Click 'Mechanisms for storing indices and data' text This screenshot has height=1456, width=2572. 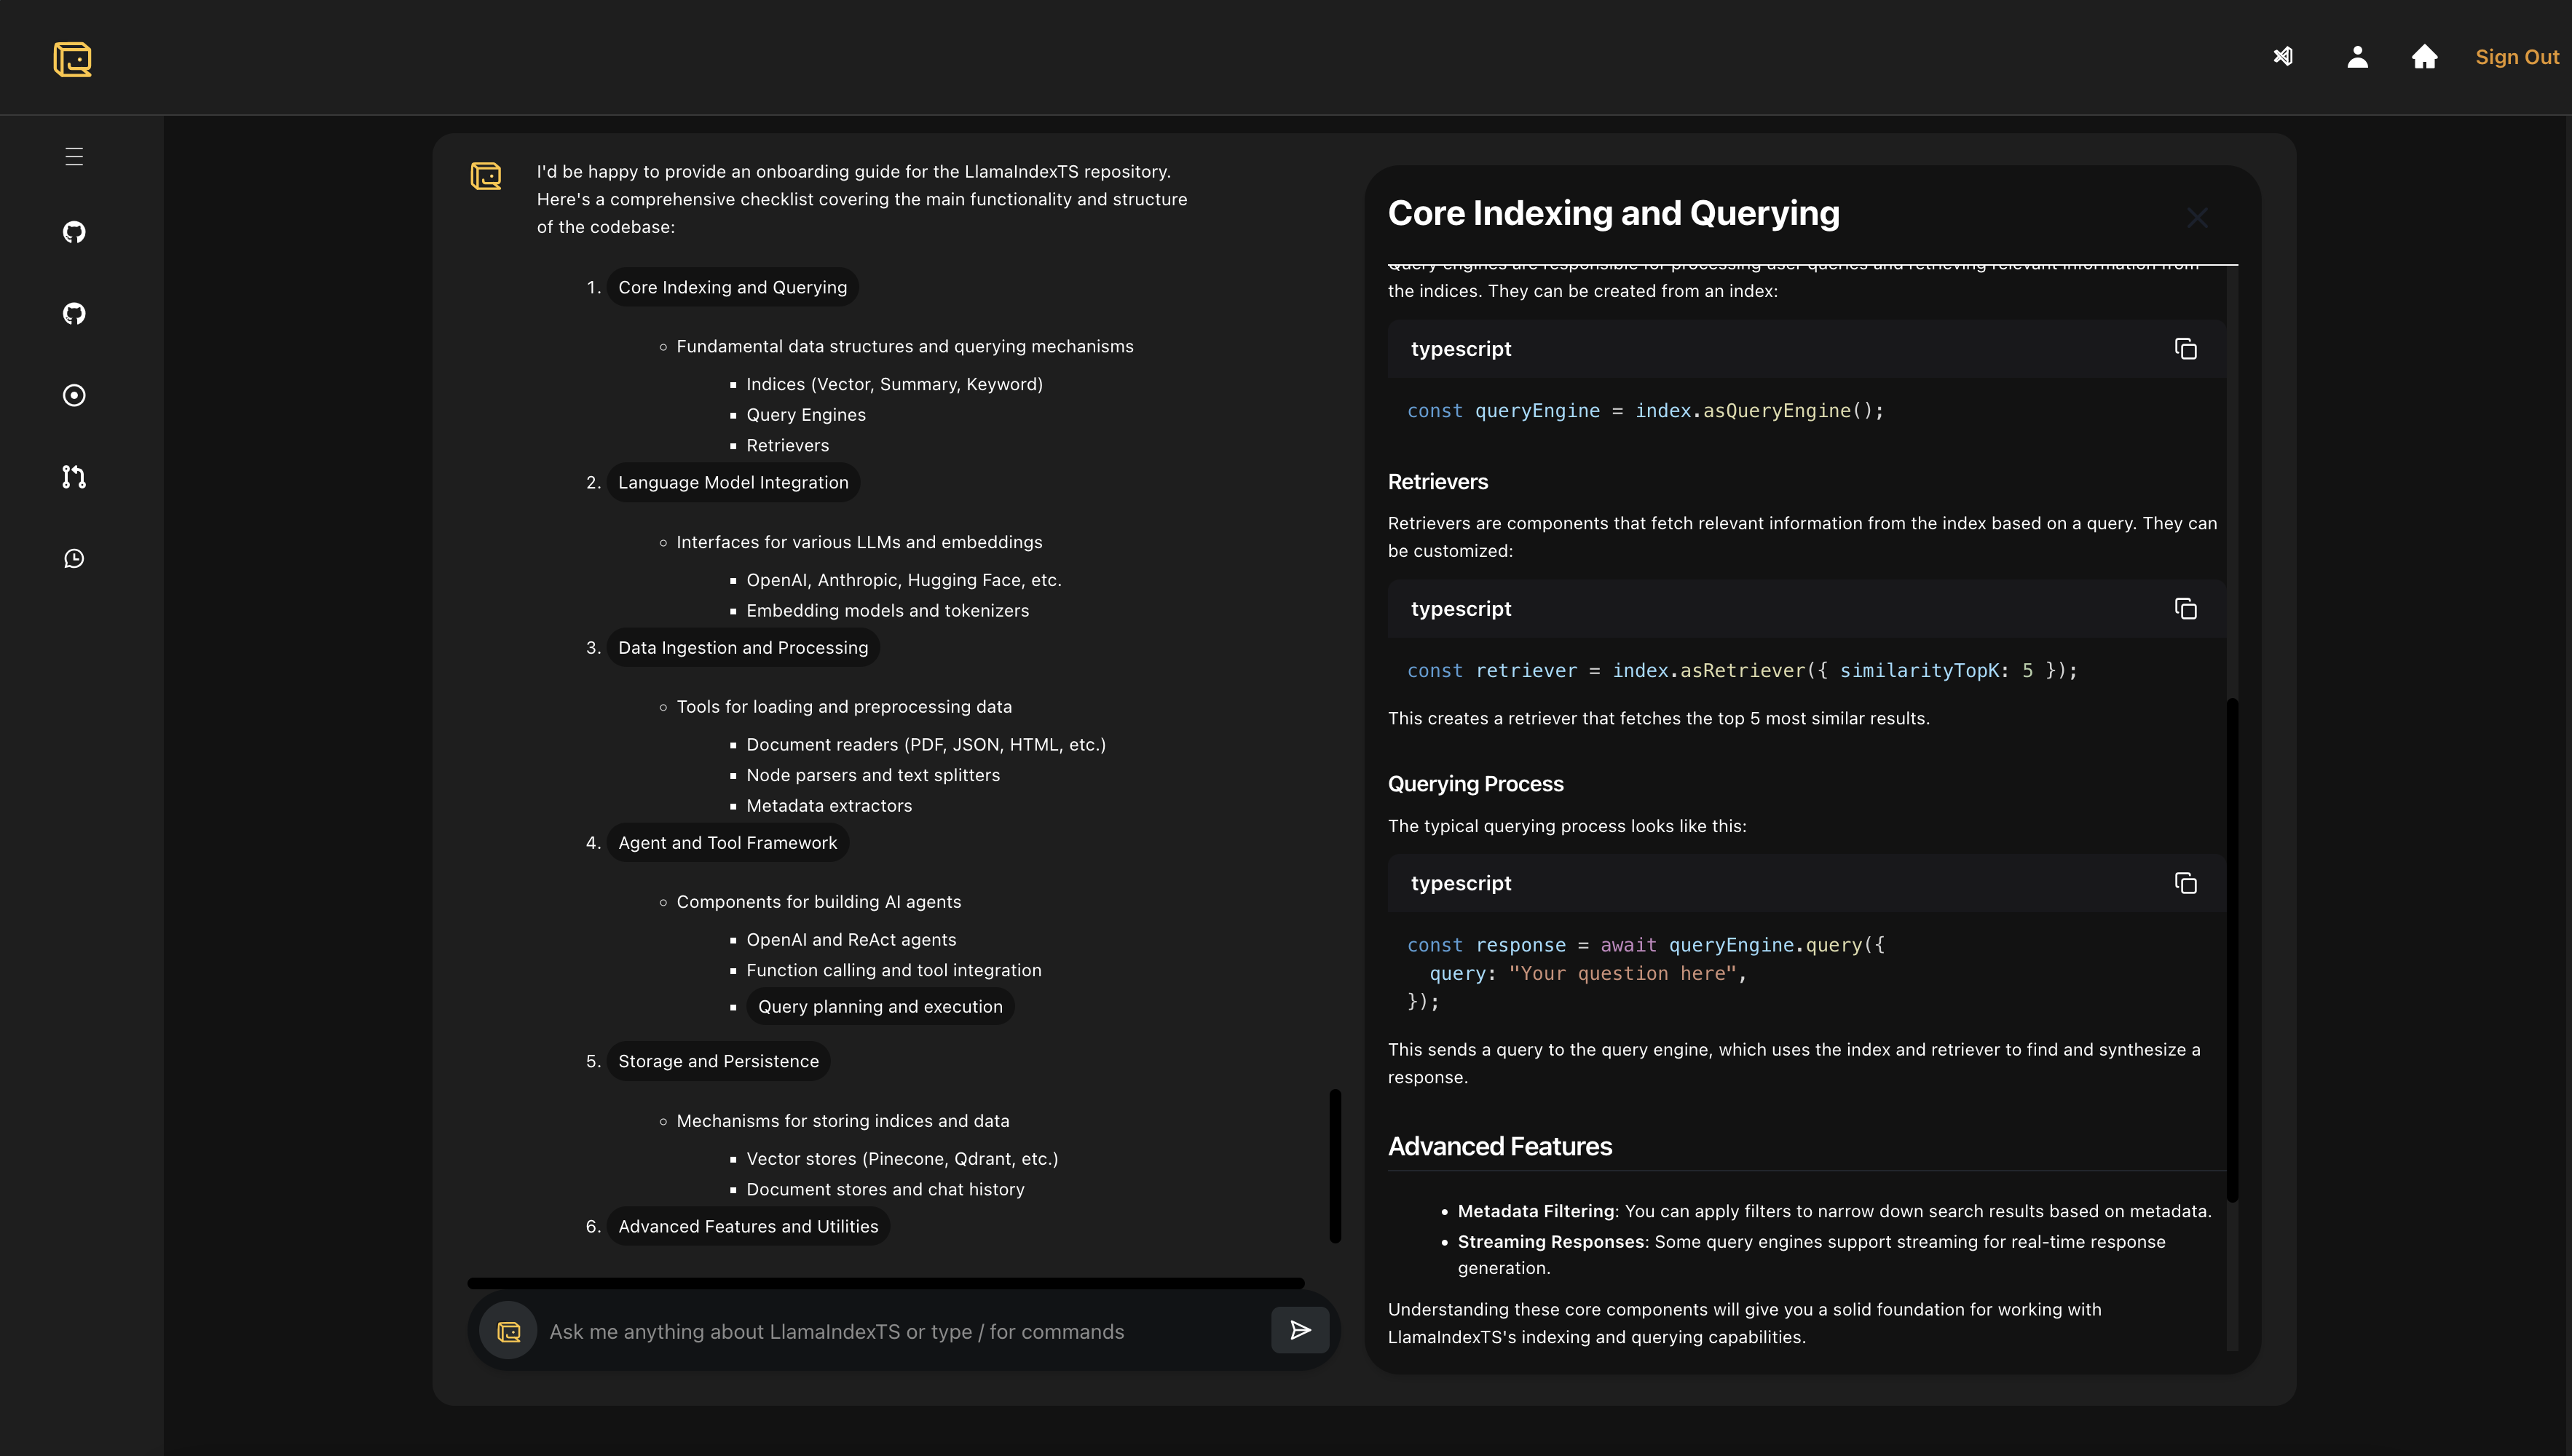tap(843, 1121)
